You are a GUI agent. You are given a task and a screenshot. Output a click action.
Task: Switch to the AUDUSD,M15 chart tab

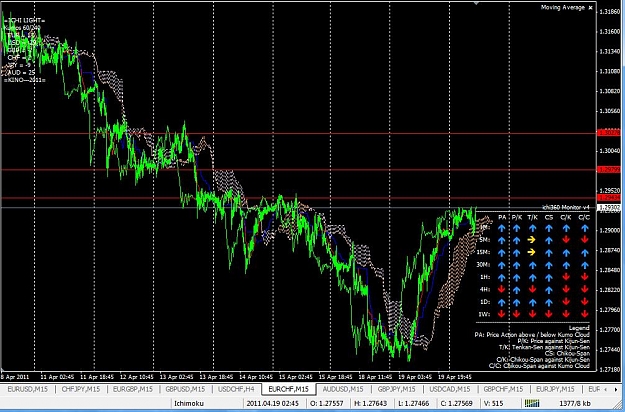343,389
